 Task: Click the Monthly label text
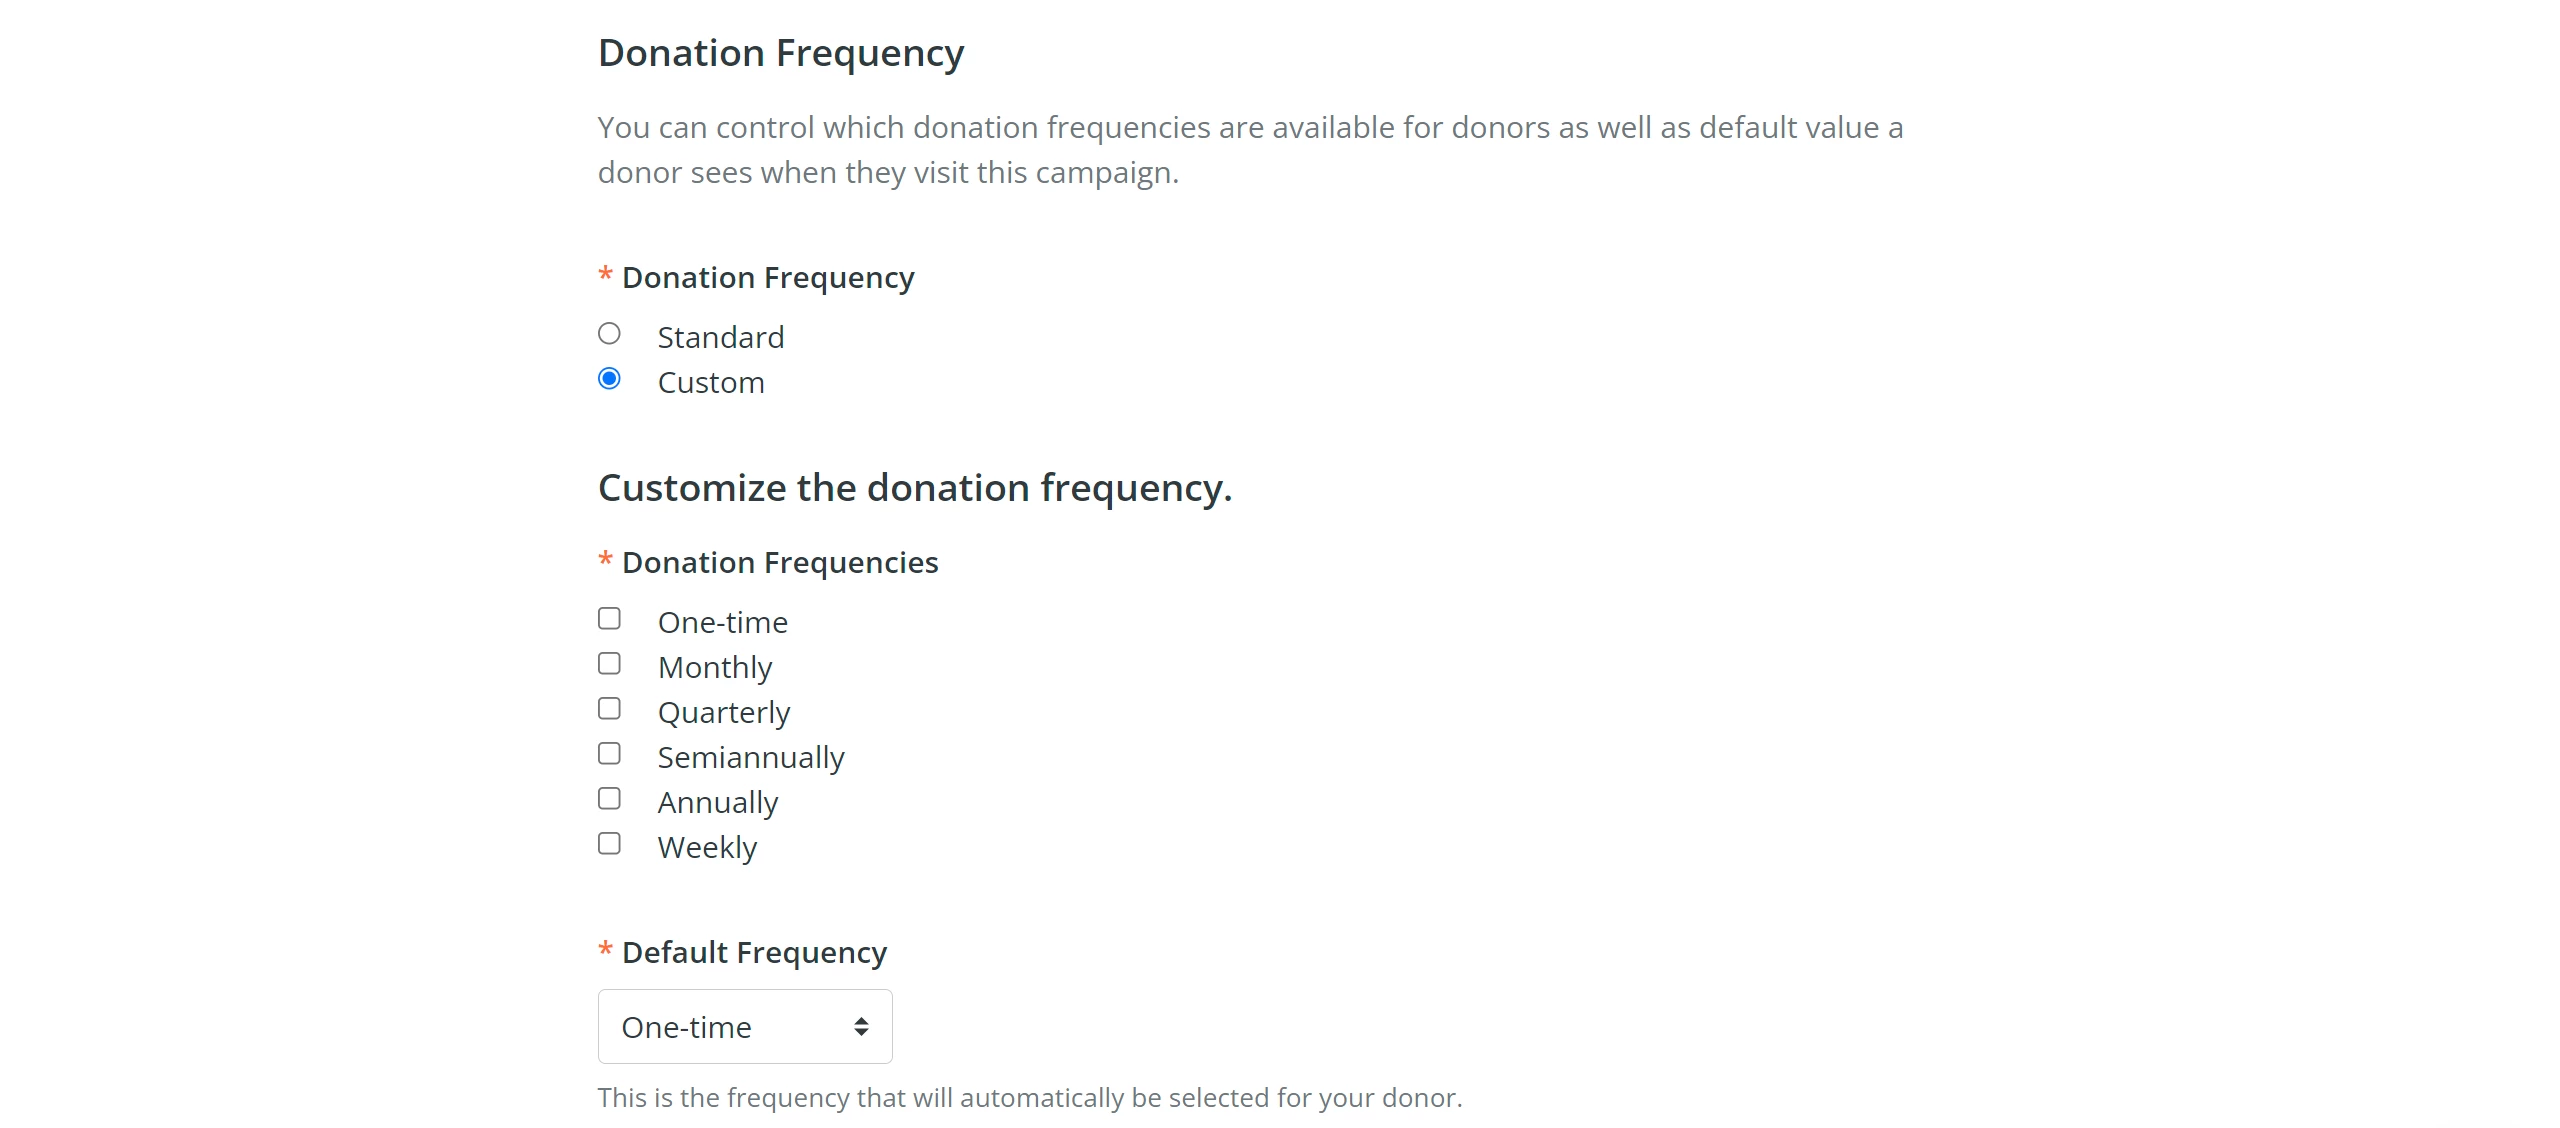(714, 666)
